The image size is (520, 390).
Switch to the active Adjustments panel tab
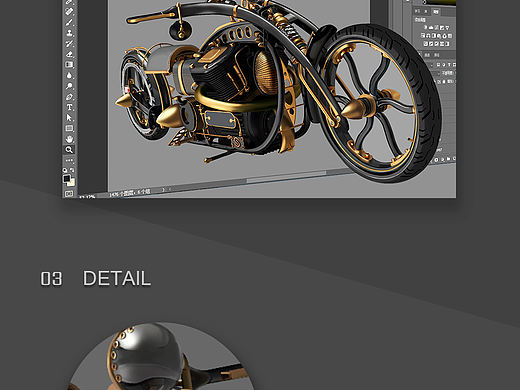pos(436,12)
